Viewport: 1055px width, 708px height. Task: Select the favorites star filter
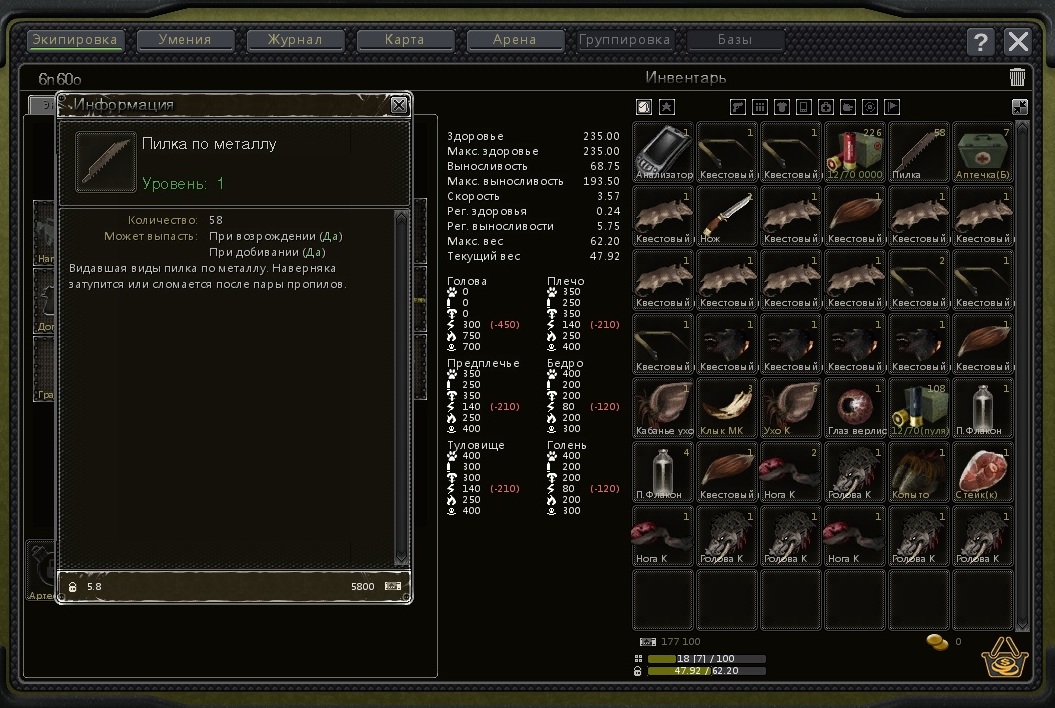click(667, 107)
